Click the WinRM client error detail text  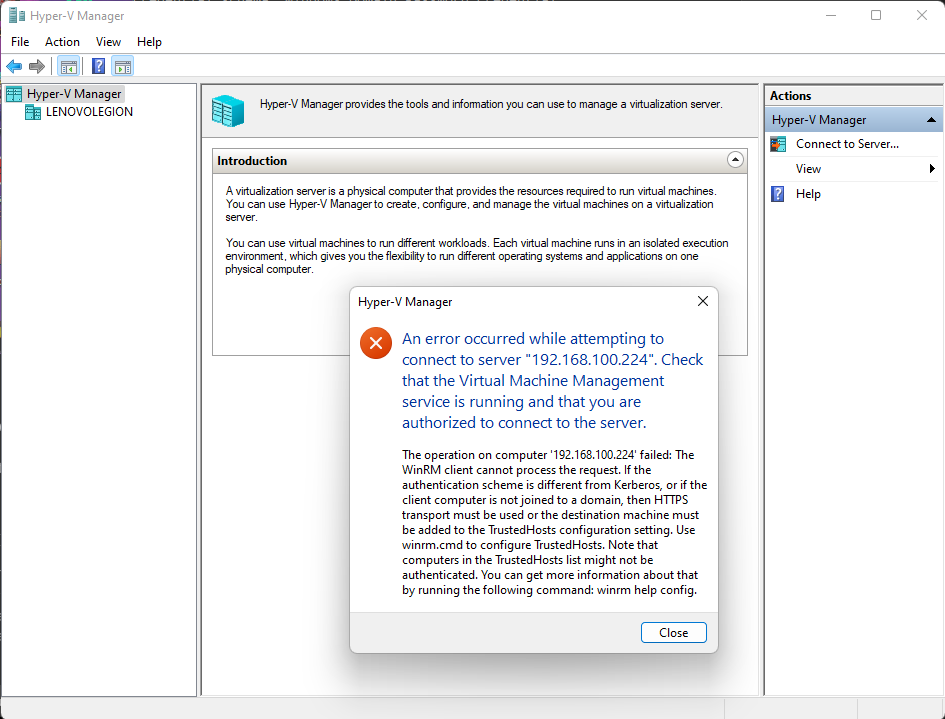pos(554,522)
